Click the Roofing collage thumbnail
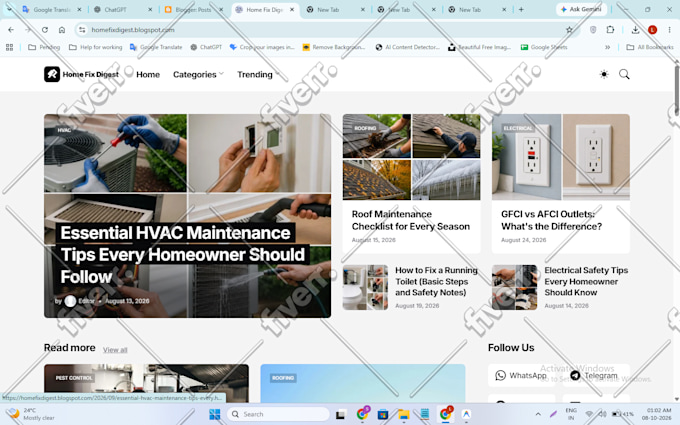 (412, 157)
